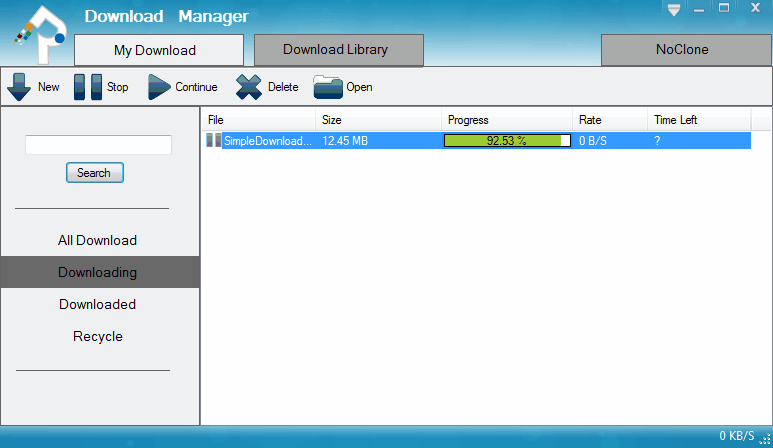
Task: Switch to the My Download tab
Action: [159, 50]
